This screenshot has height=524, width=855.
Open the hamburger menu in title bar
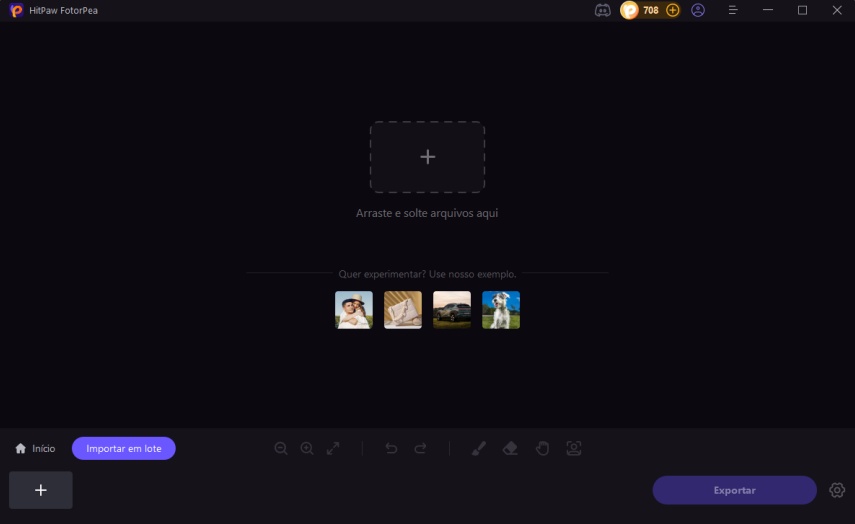click(x=733, y=10)
